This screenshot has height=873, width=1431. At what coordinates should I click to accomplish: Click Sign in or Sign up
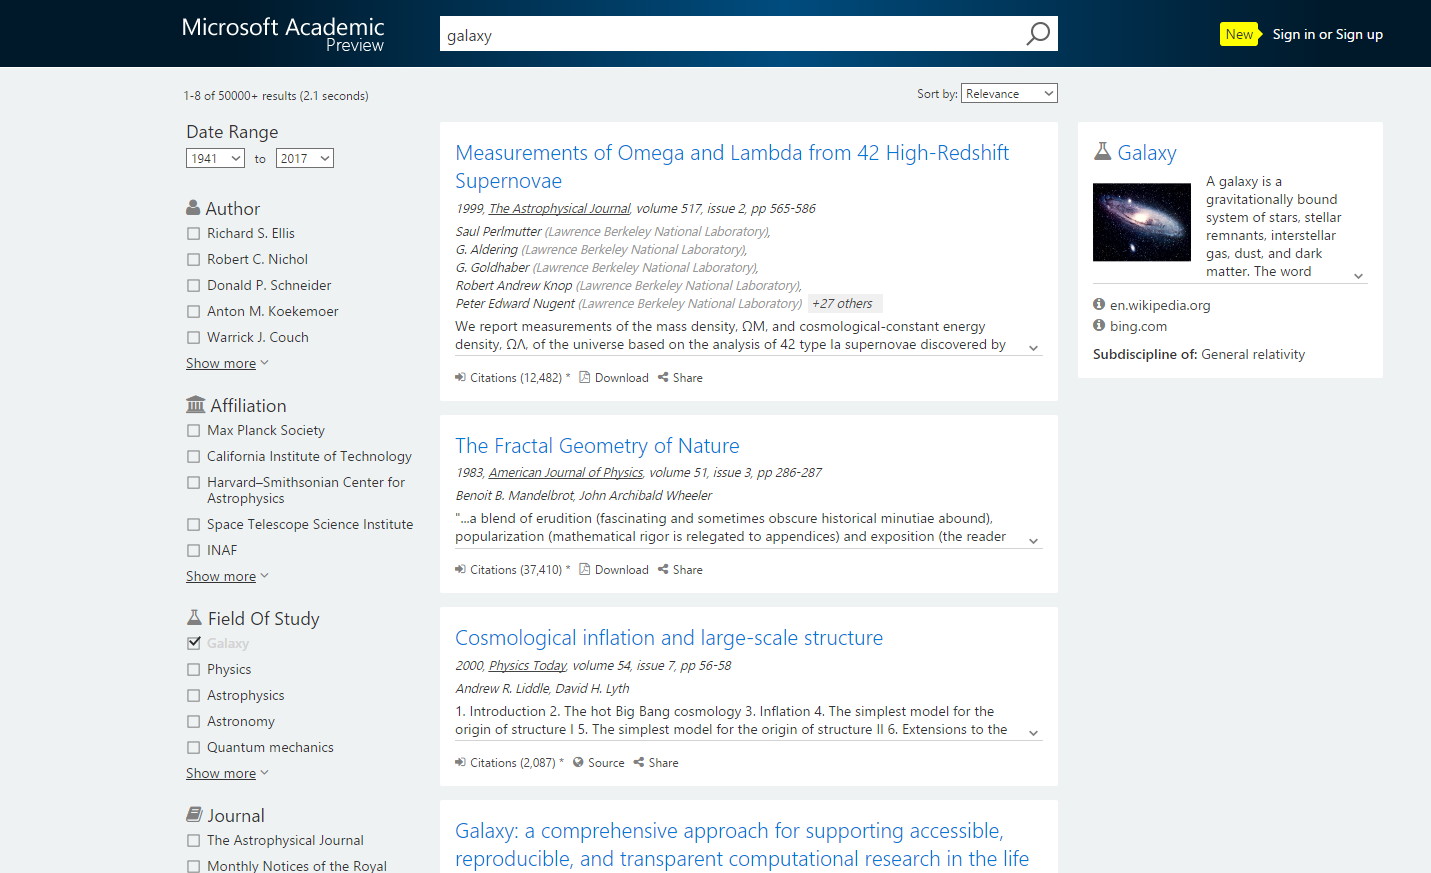[1328, 34]
